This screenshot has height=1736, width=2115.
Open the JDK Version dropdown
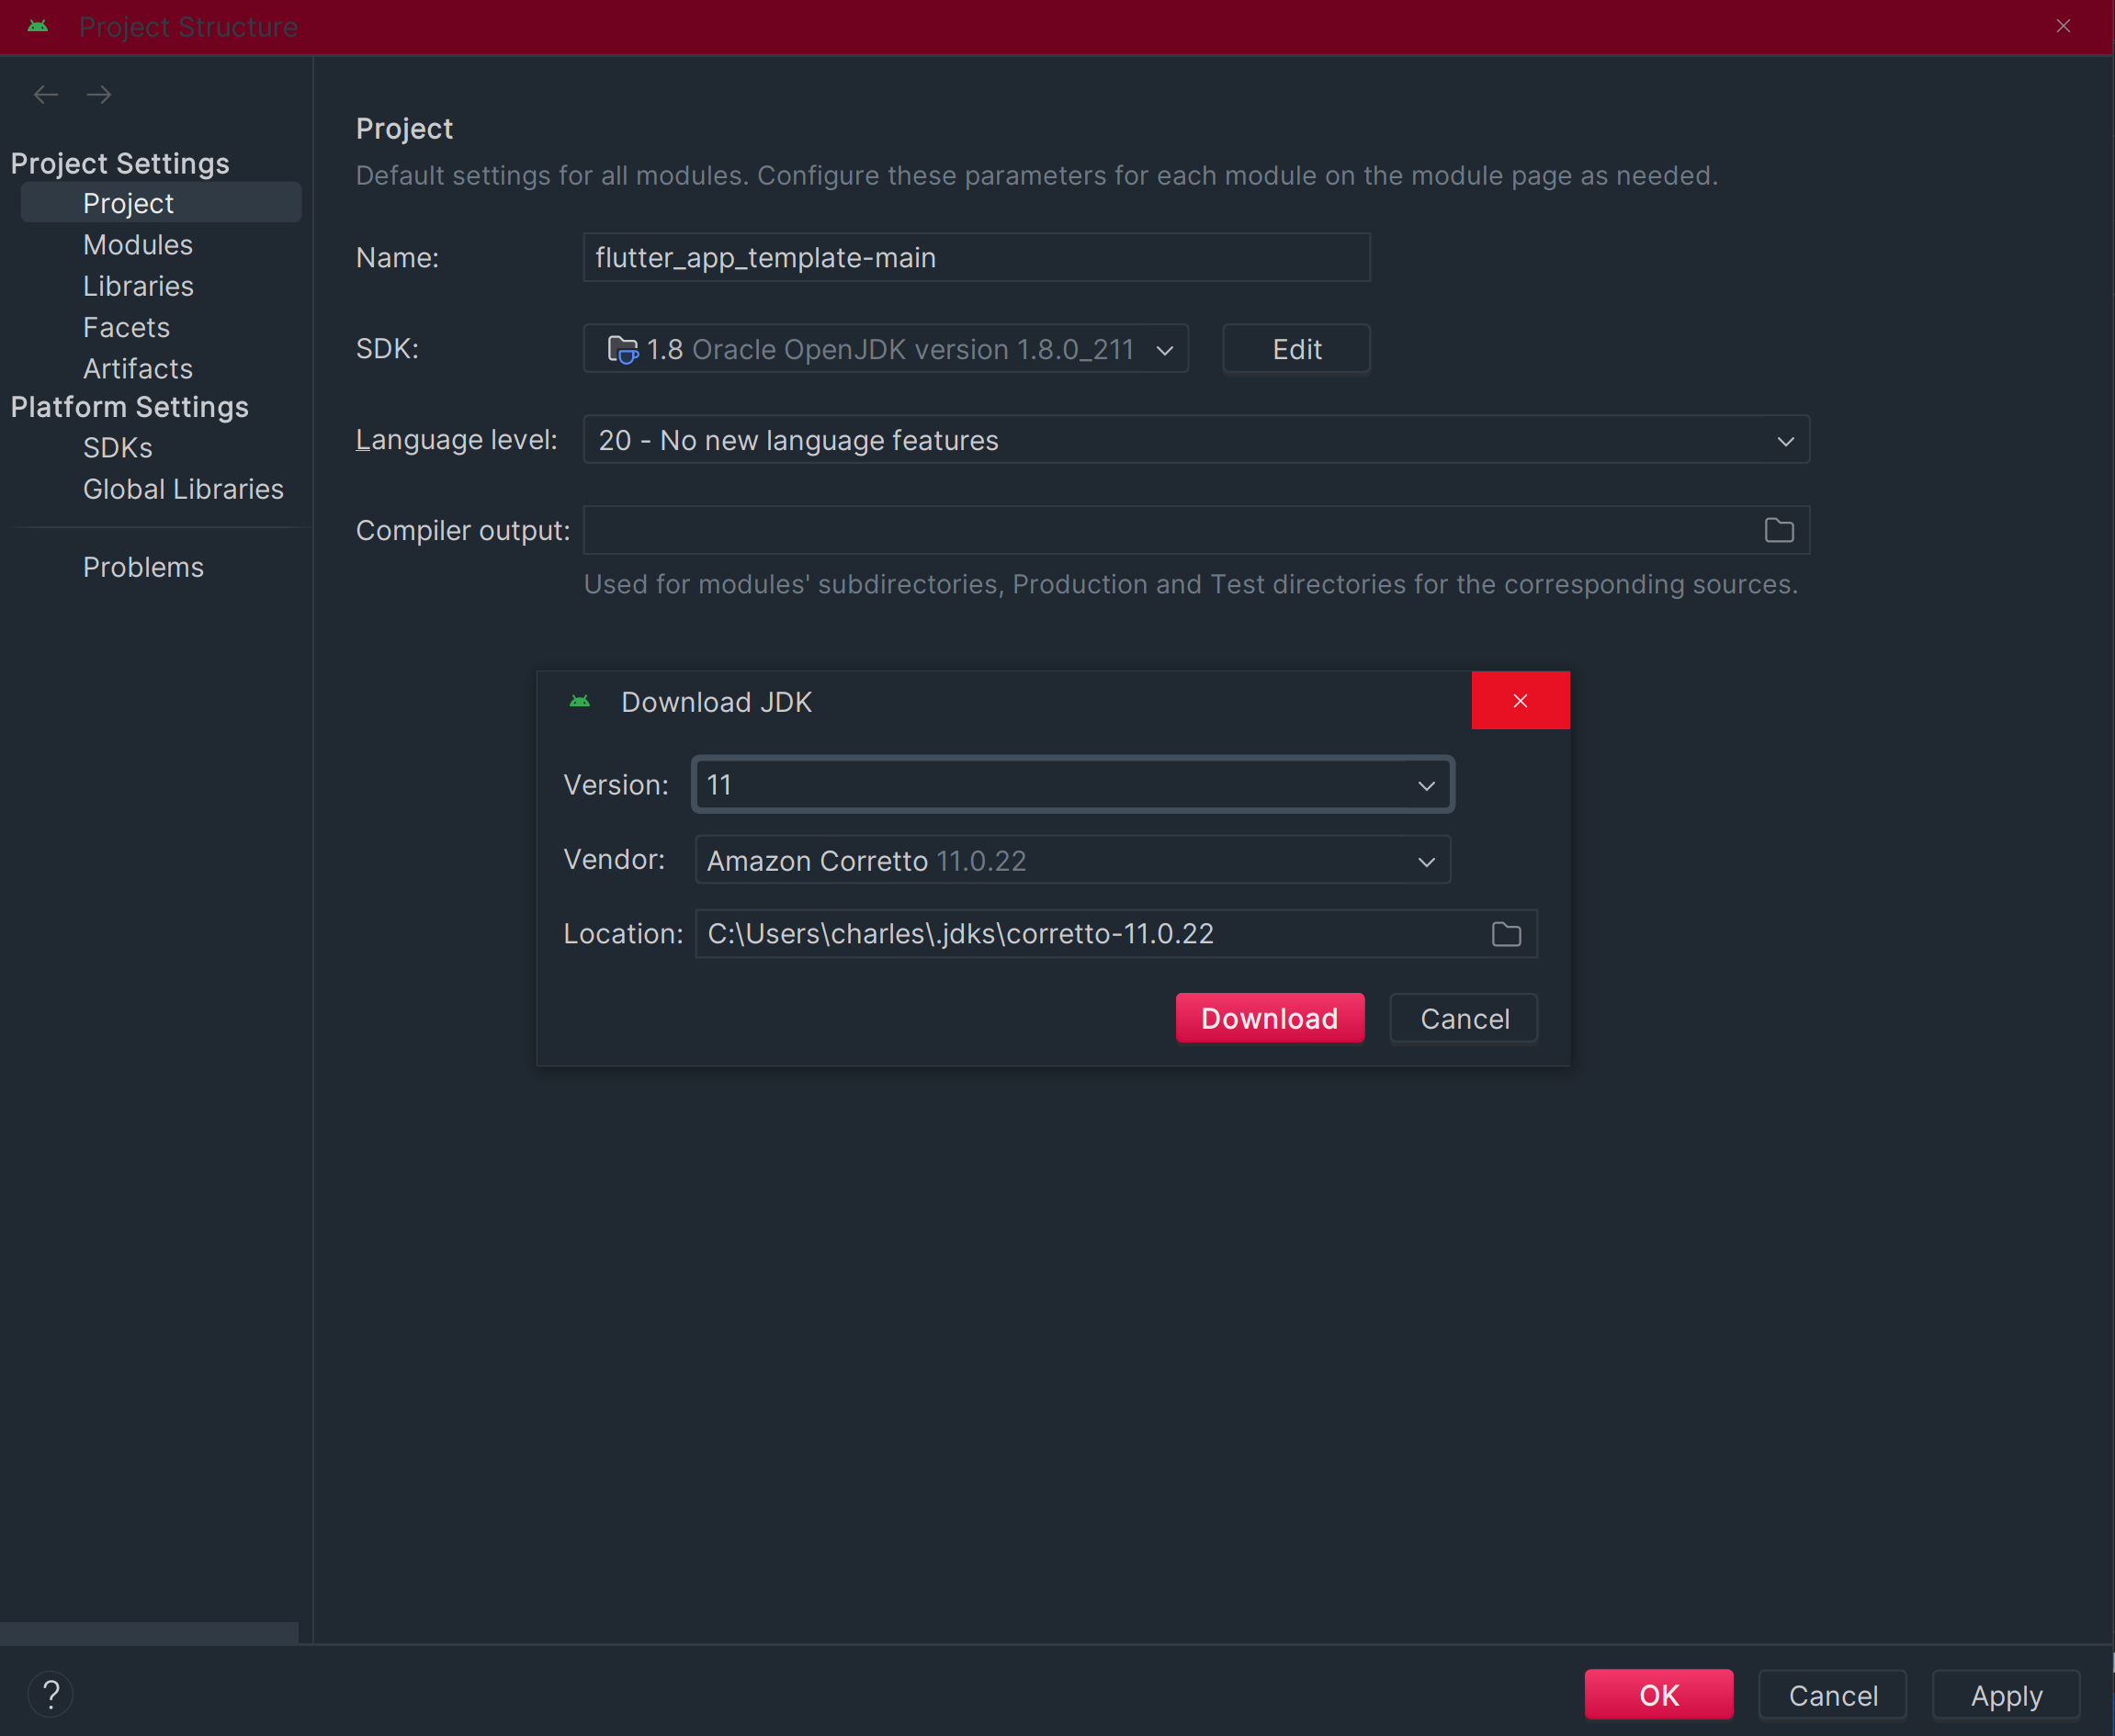point(1072,785)
